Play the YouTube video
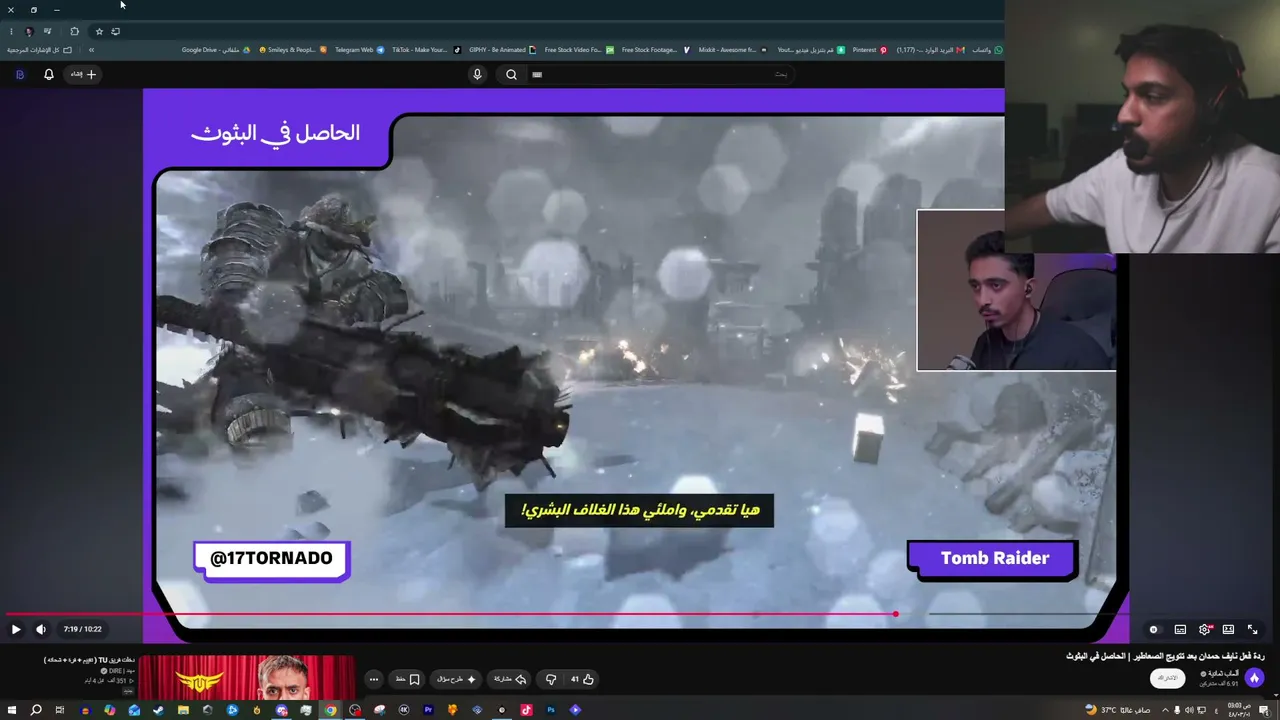The height and width of the screenshot is (720, 1280). (15, 629)
